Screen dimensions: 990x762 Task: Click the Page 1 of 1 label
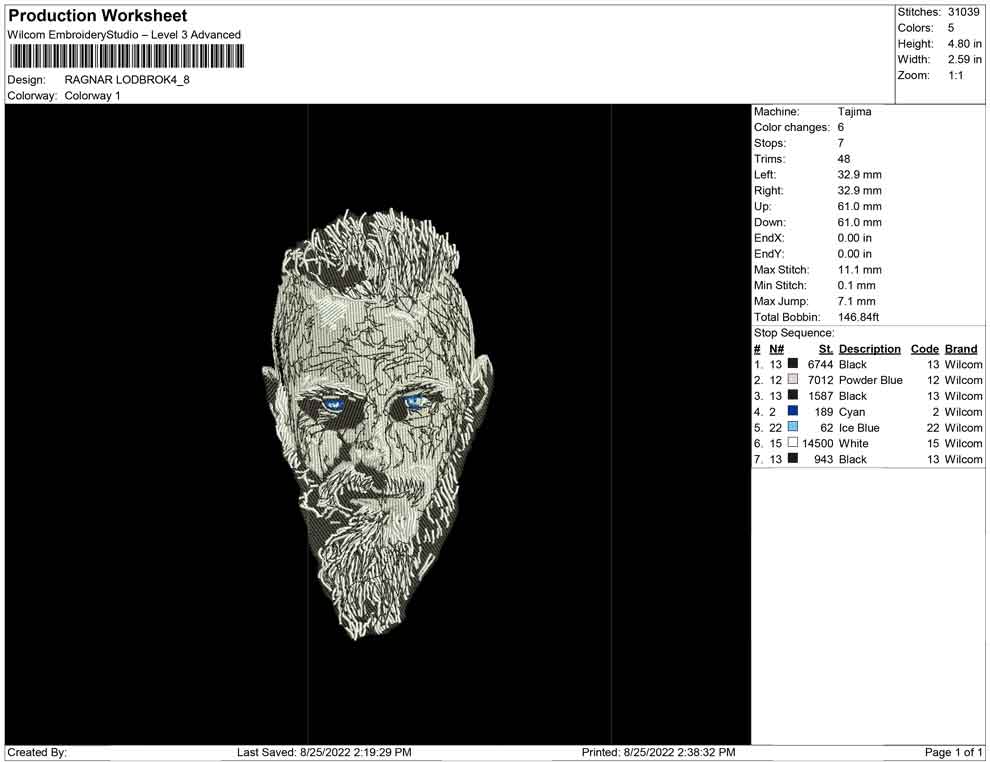954,752
